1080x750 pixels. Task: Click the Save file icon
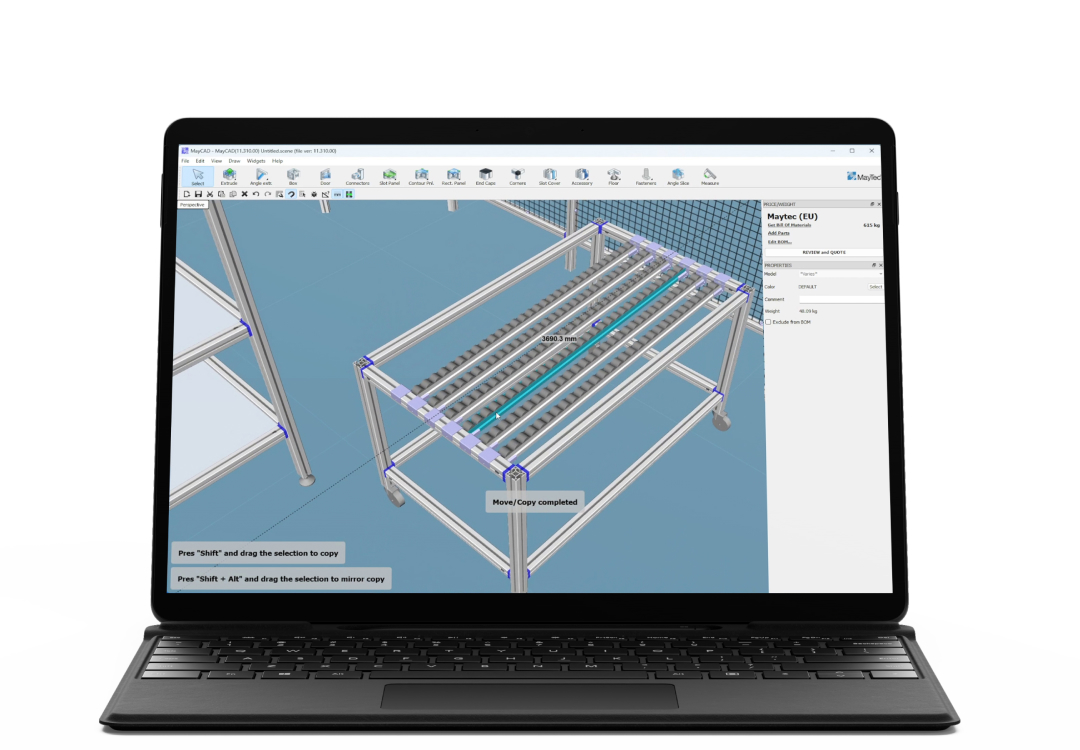pos(198,194)
